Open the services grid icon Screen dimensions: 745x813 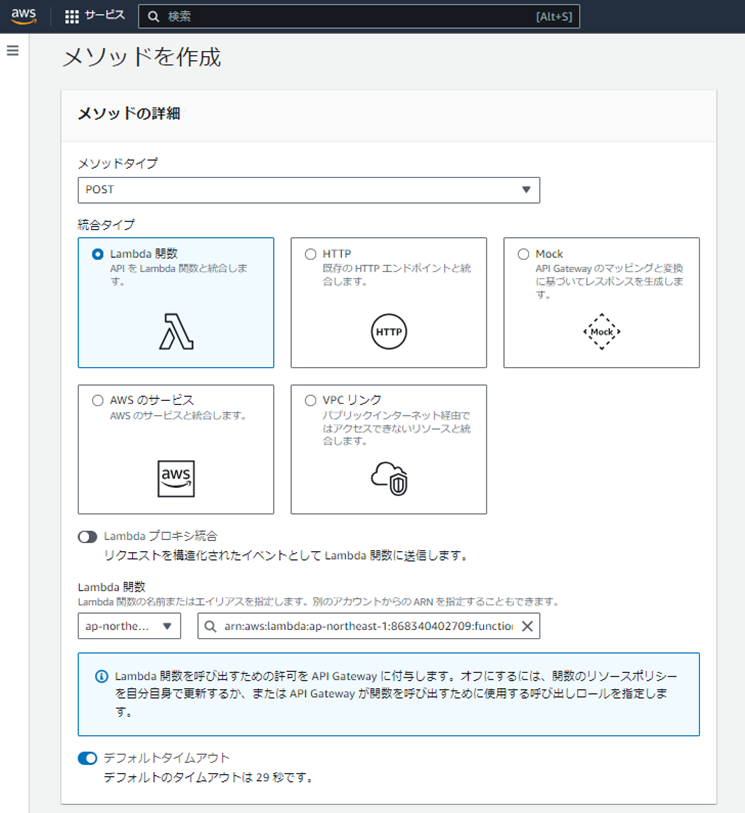click(x=72, y=17)
